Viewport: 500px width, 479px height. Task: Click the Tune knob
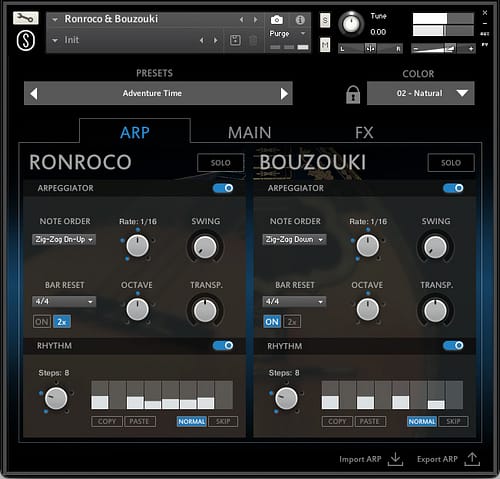351,24
